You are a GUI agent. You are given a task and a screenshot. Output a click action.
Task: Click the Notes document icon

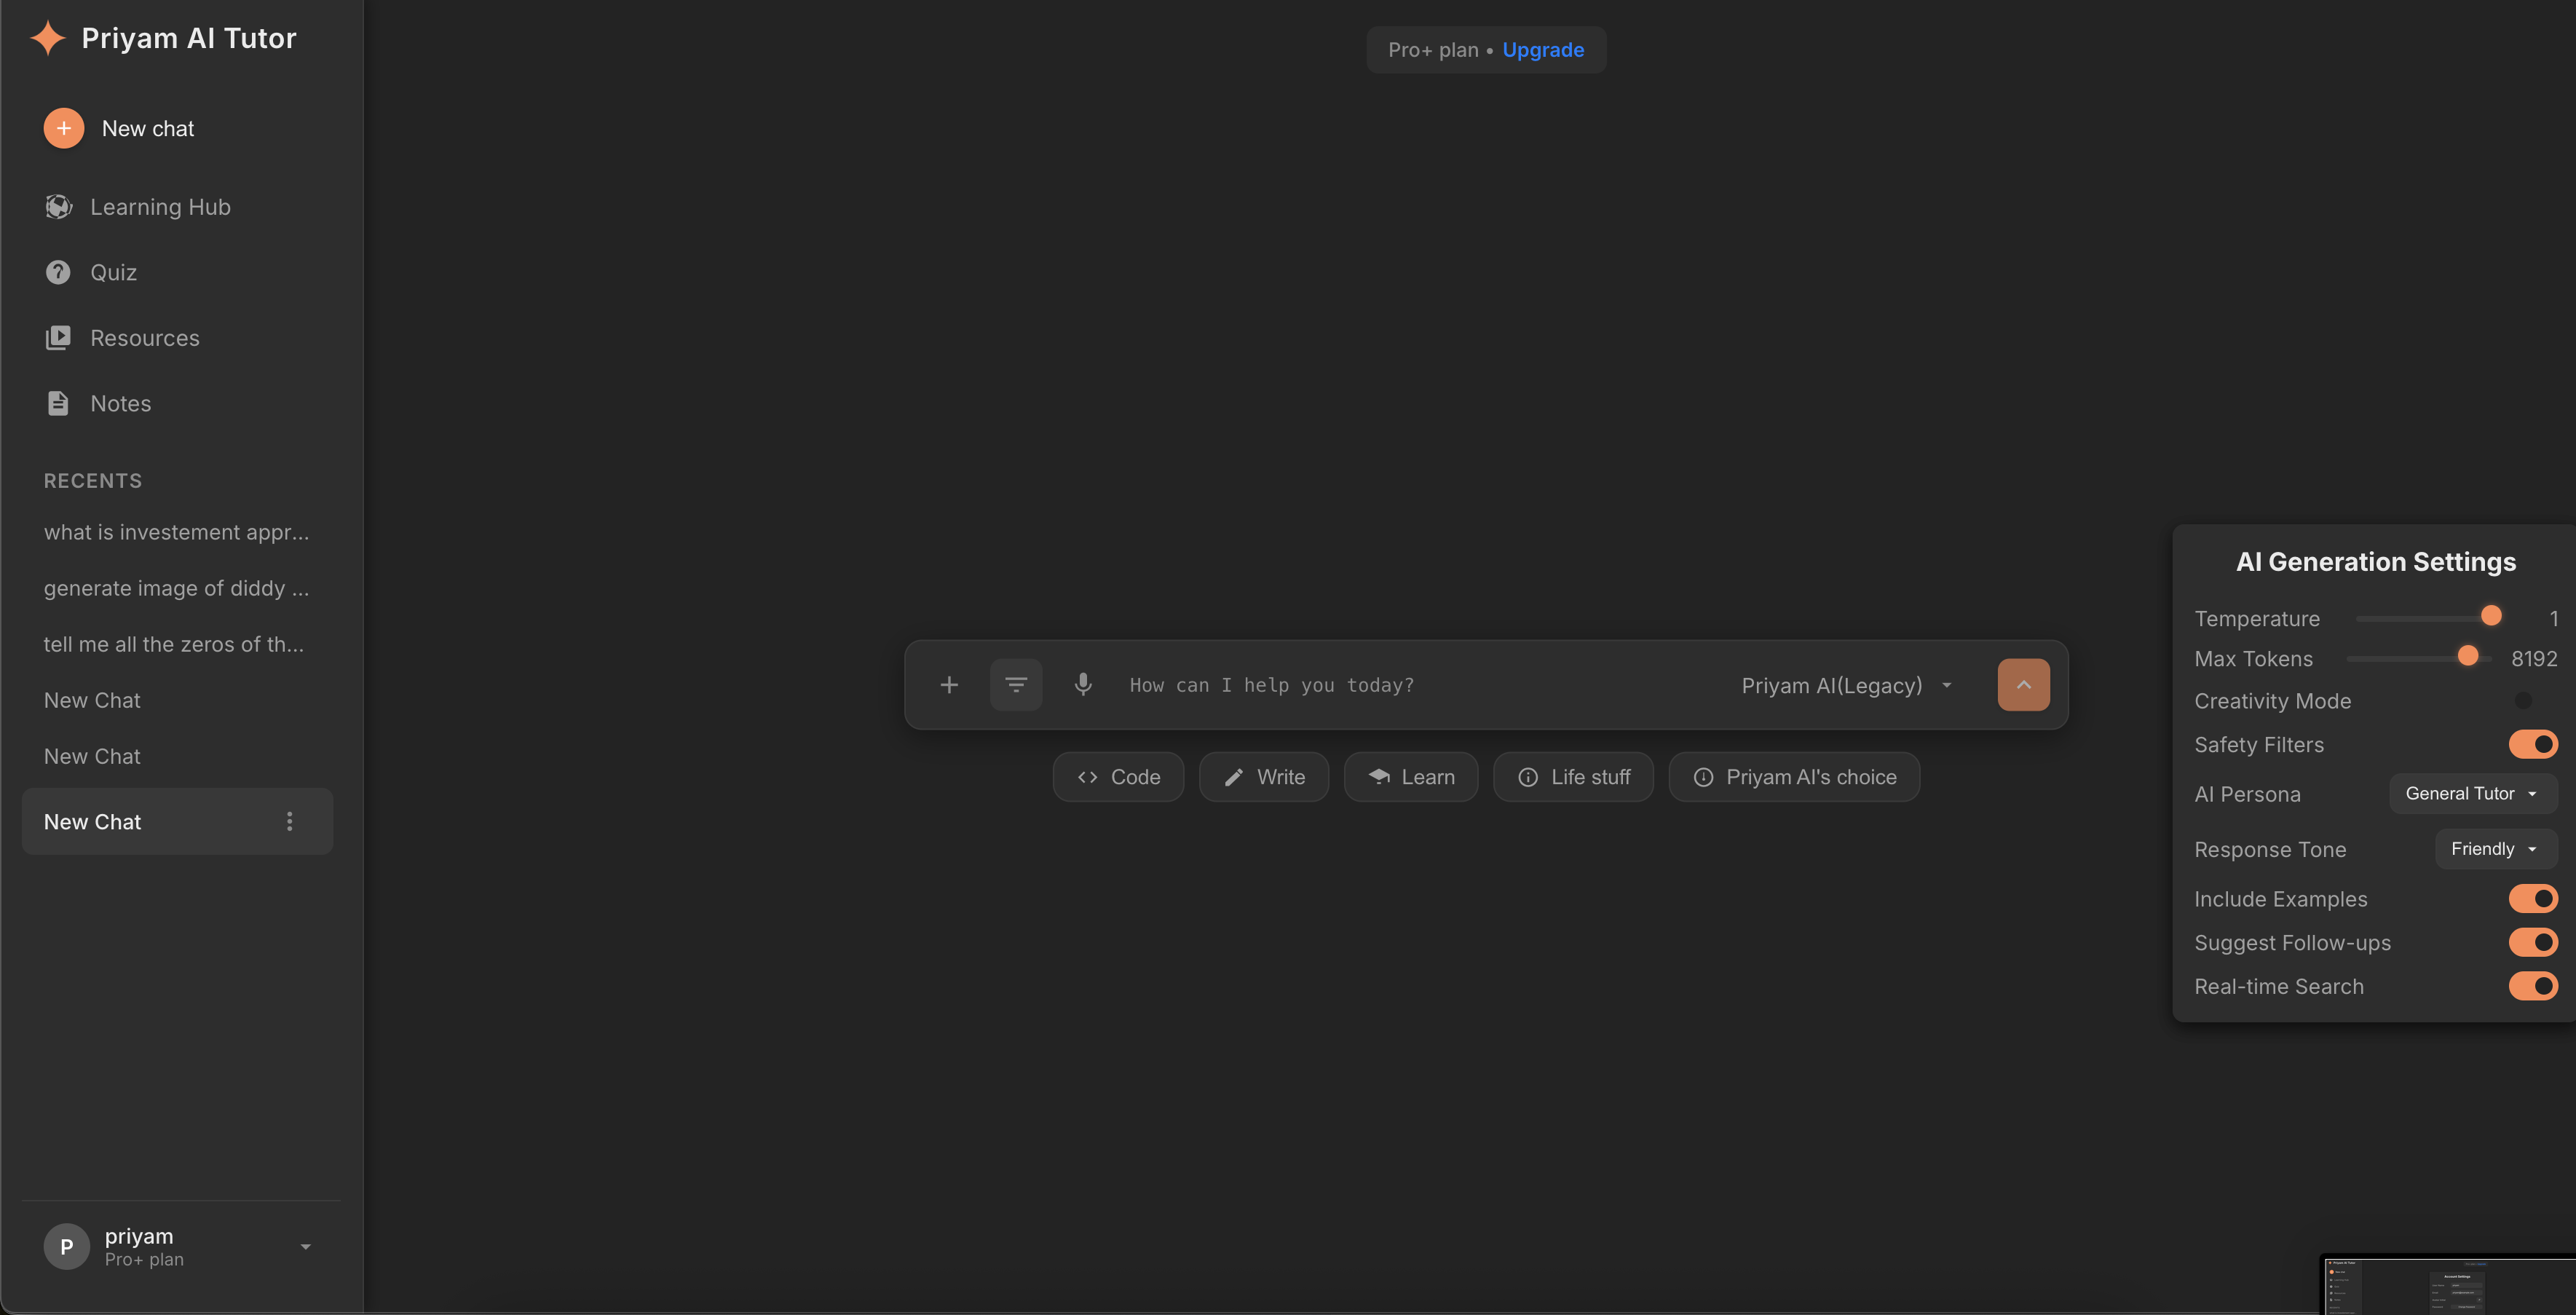point(58,403)
